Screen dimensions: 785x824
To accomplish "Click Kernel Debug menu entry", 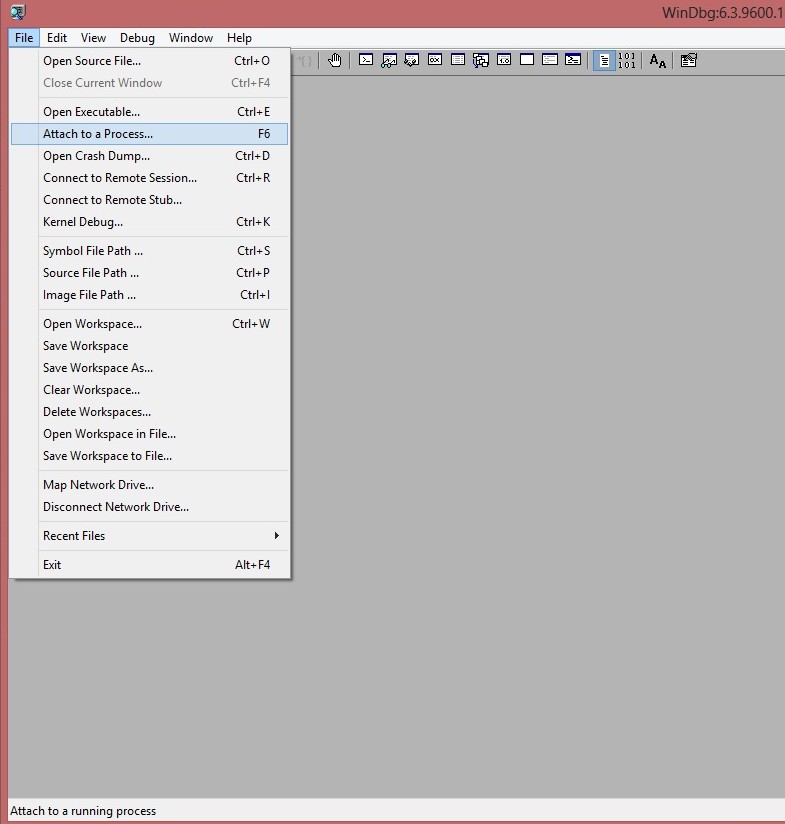I will [x=83, y=222].
